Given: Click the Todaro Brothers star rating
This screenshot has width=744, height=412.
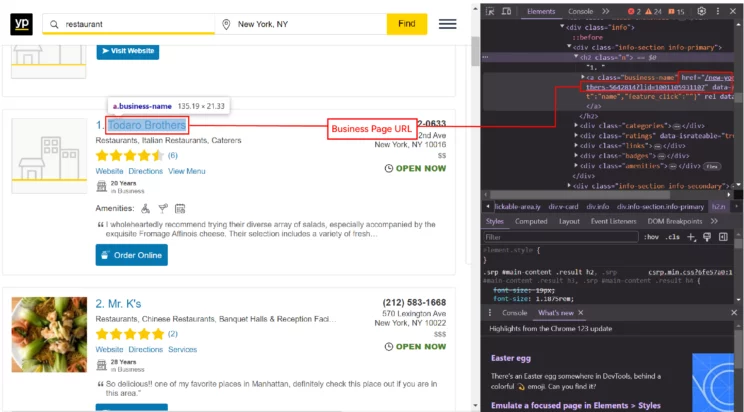Looking at the screenshot, I should [x=130, y=155].
